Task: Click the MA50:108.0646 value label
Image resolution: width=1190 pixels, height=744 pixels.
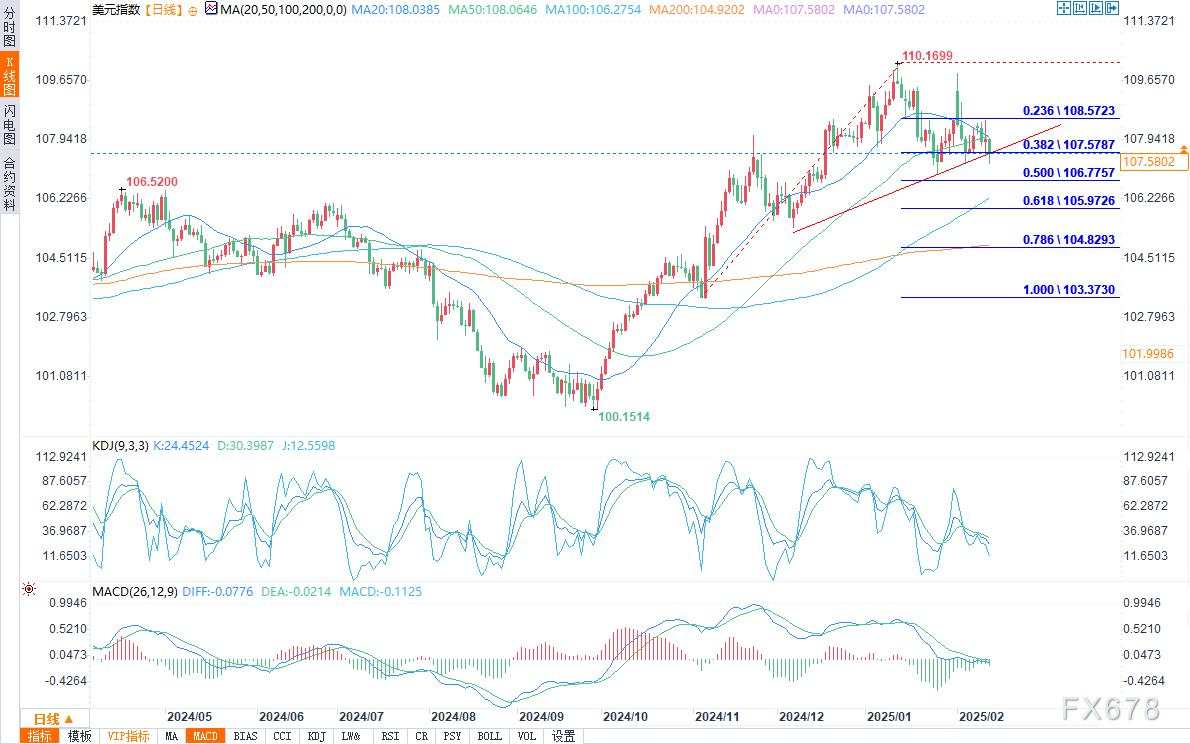Action: coord(493,10)
